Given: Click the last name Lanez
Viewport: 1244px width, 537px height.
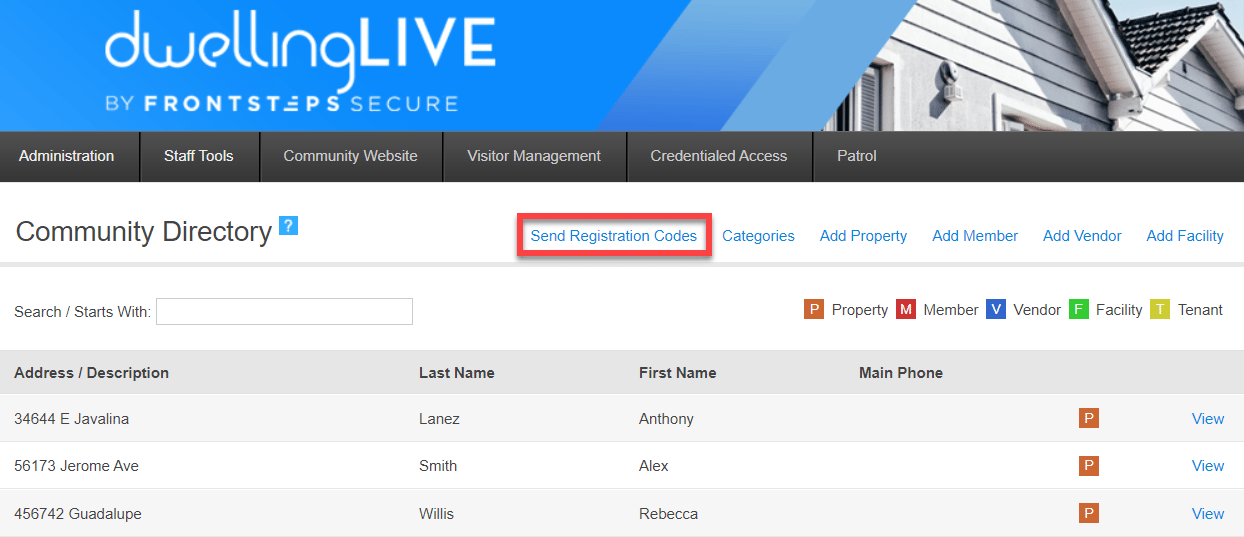Looking at the screenshot, I should tap(439, 419).
